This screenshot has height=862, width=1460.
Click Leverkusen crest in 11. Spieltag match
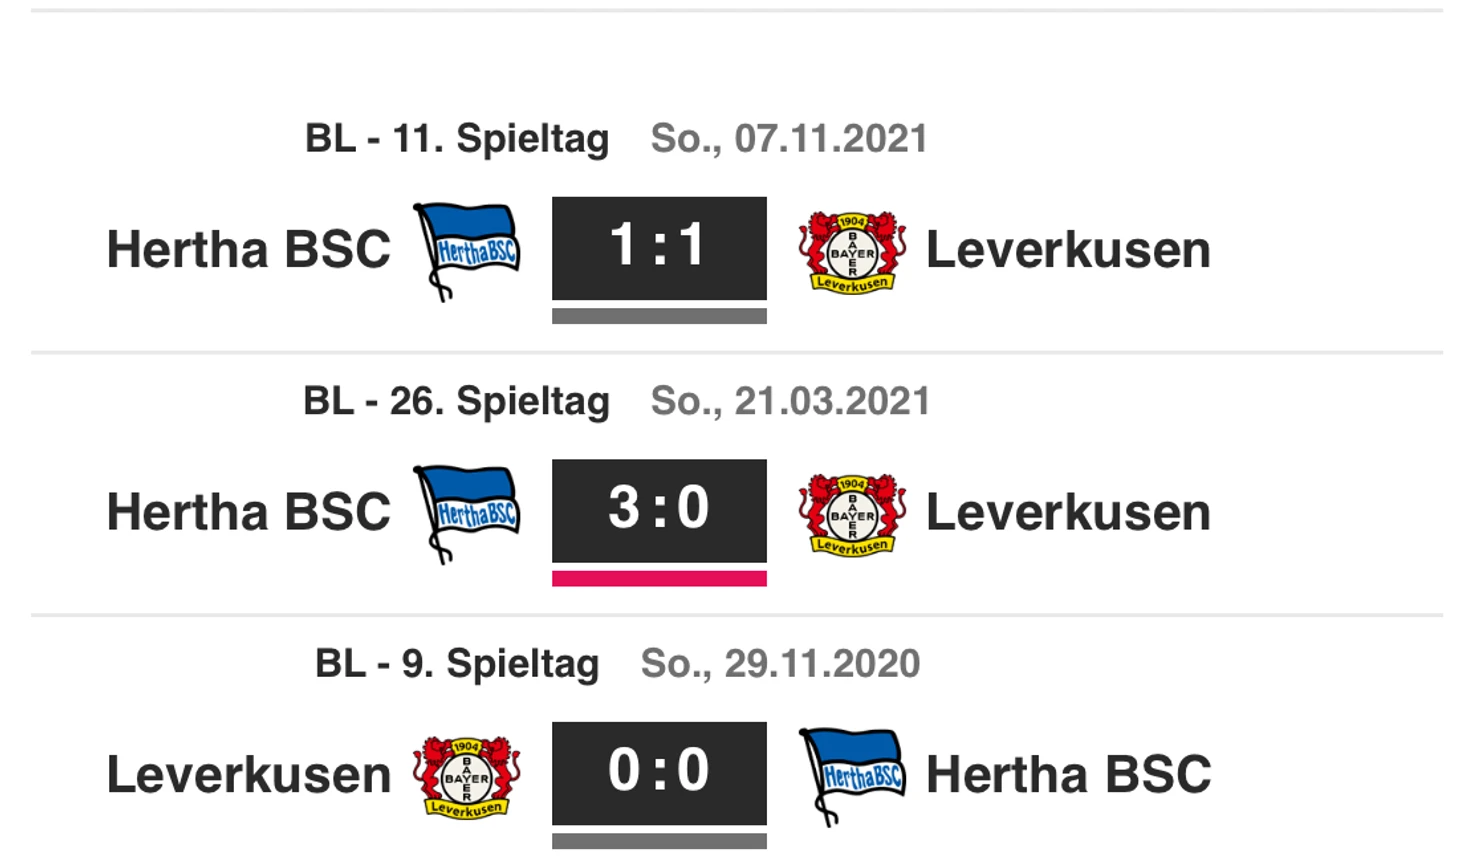[x=852, y=252]
